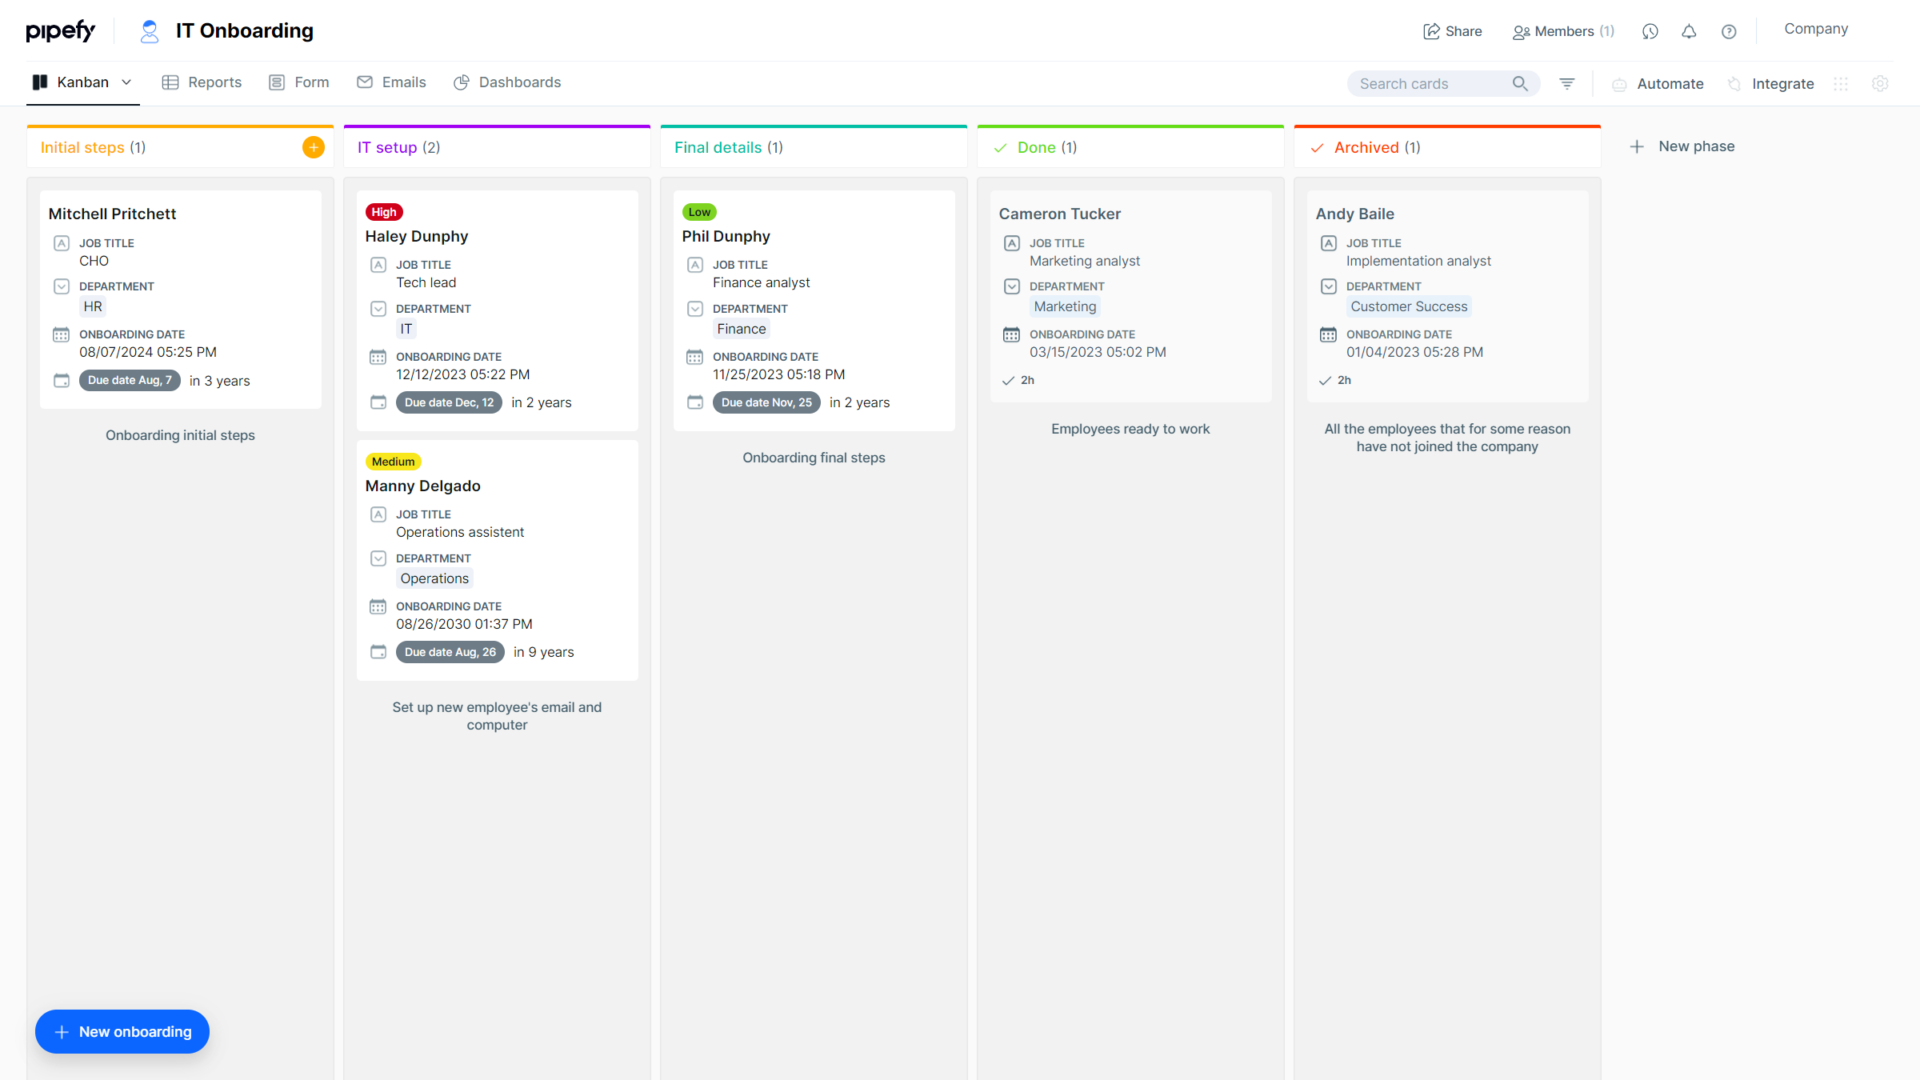Open card filters
This screenshot has height=1080, width=1920.
pyautogui.click(x=1566, y=83)
